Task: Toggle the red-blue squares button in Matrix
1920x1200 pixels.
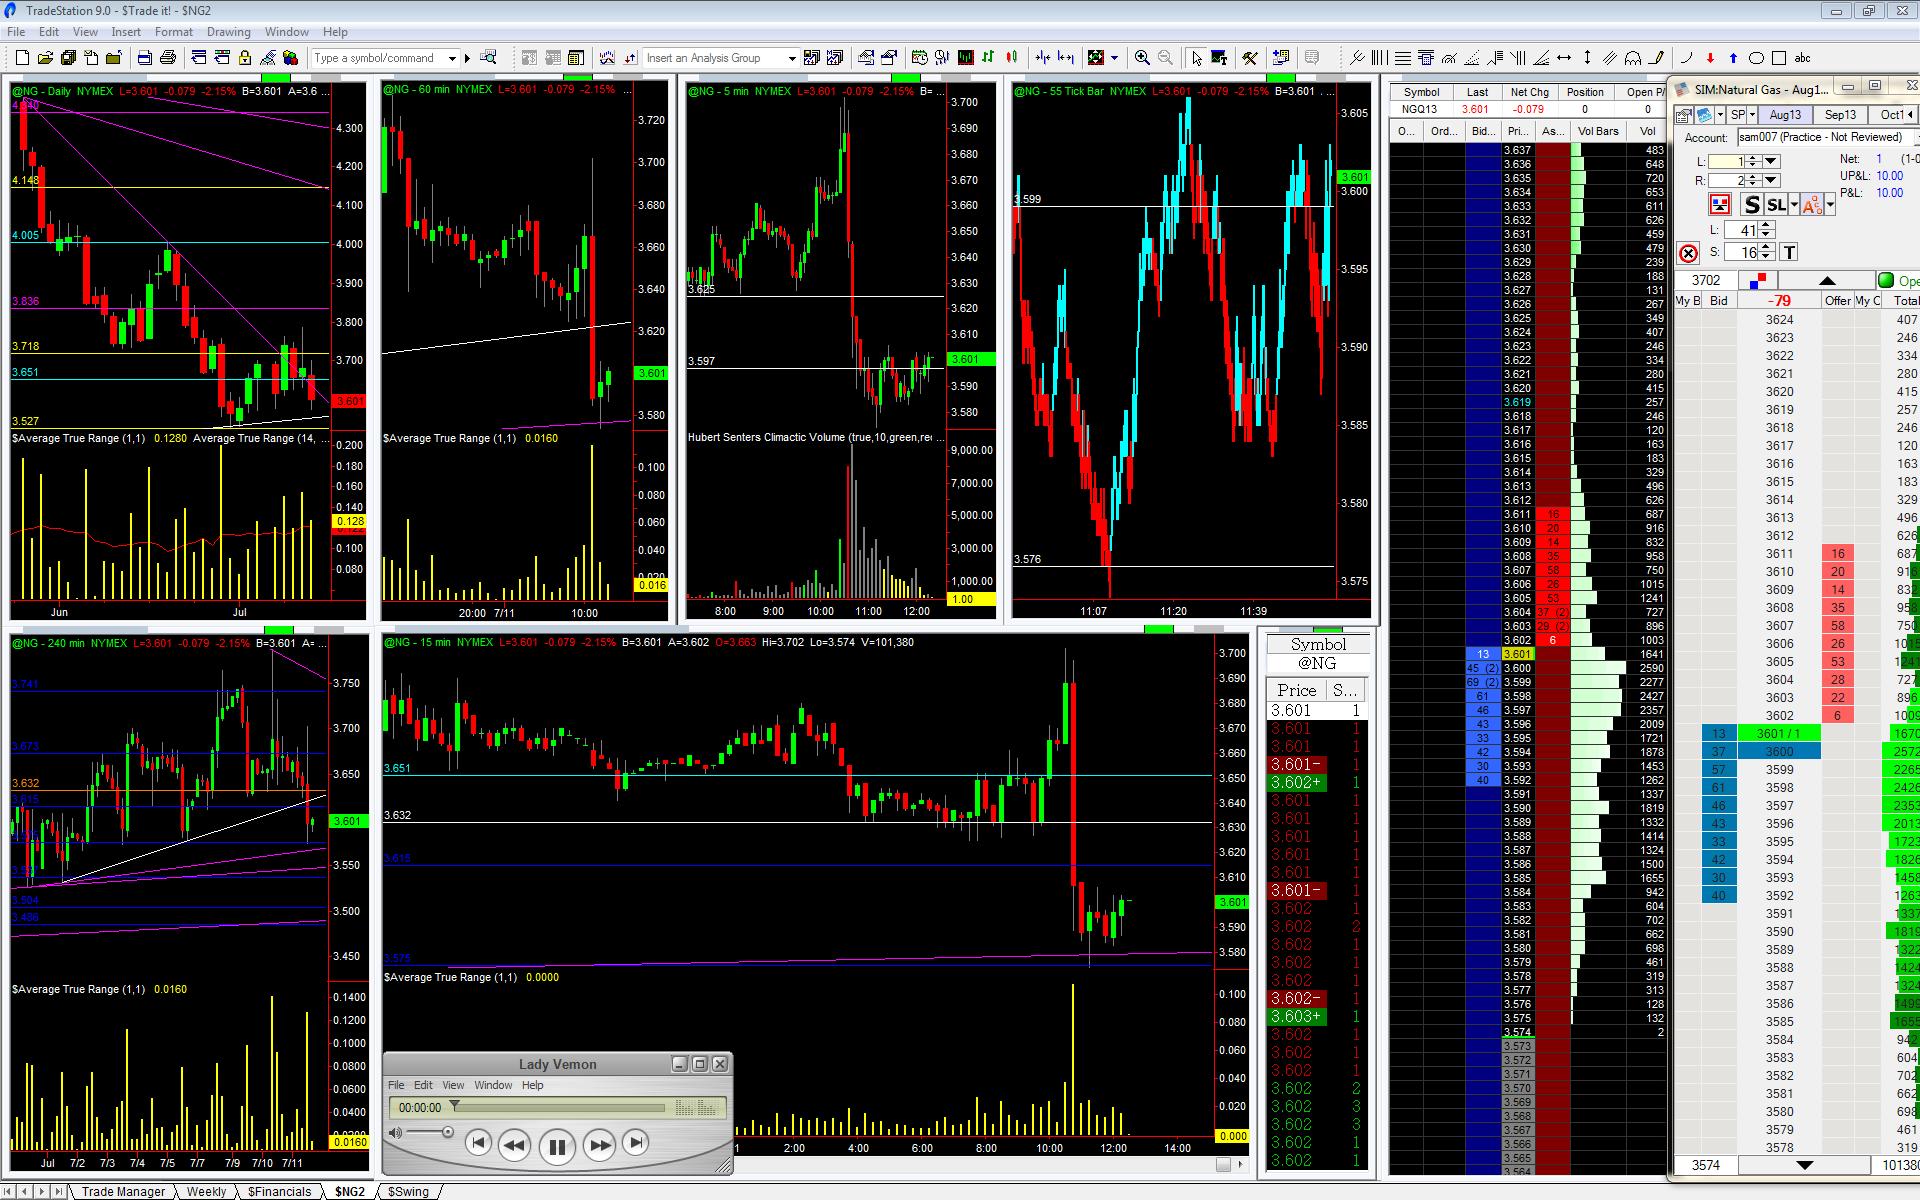Action: coord(1760,281)
